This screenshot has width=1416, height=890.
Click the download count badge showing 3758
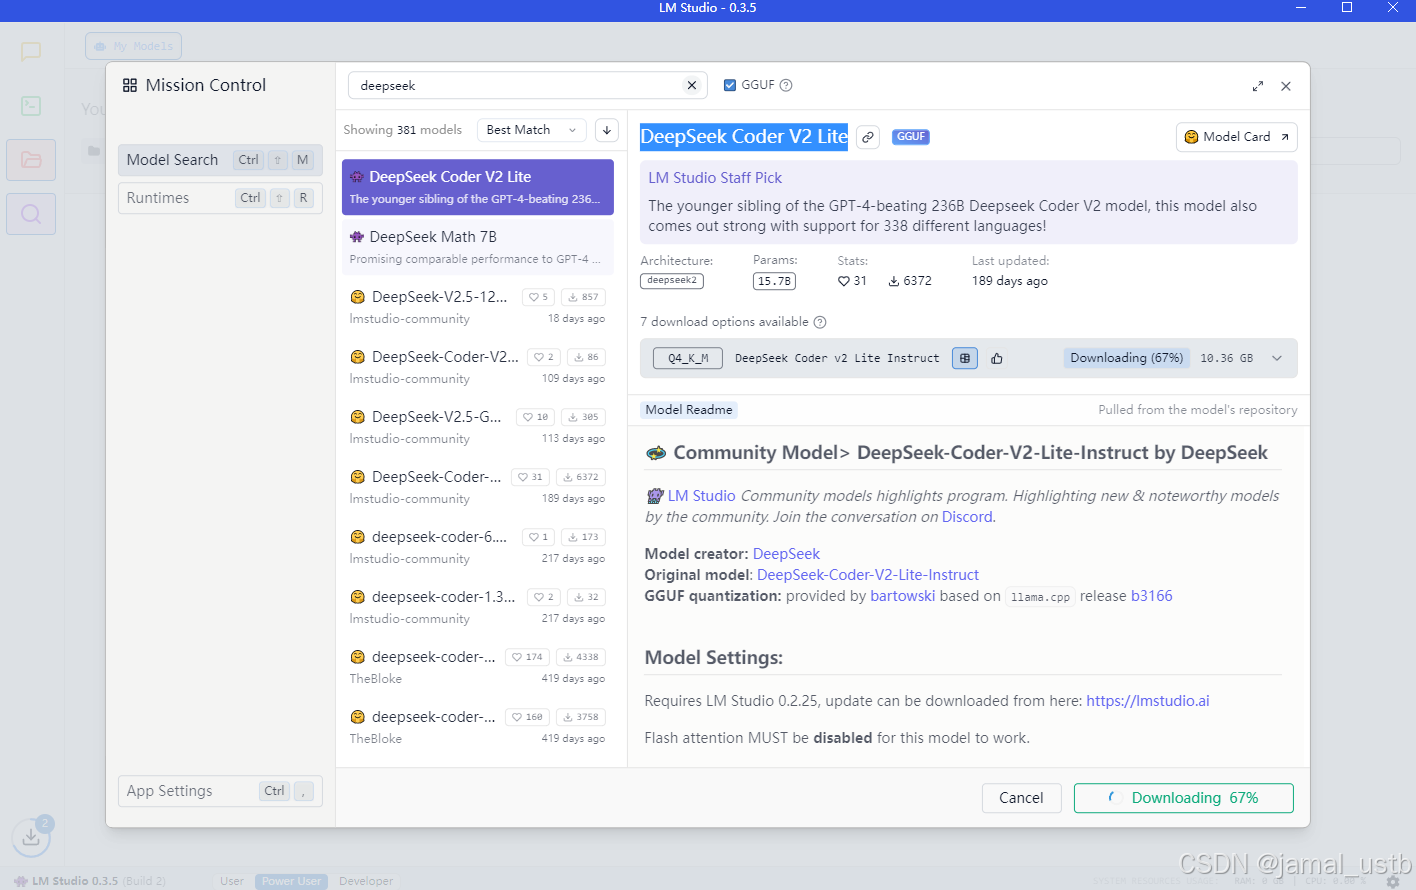[x=580, y=717]
